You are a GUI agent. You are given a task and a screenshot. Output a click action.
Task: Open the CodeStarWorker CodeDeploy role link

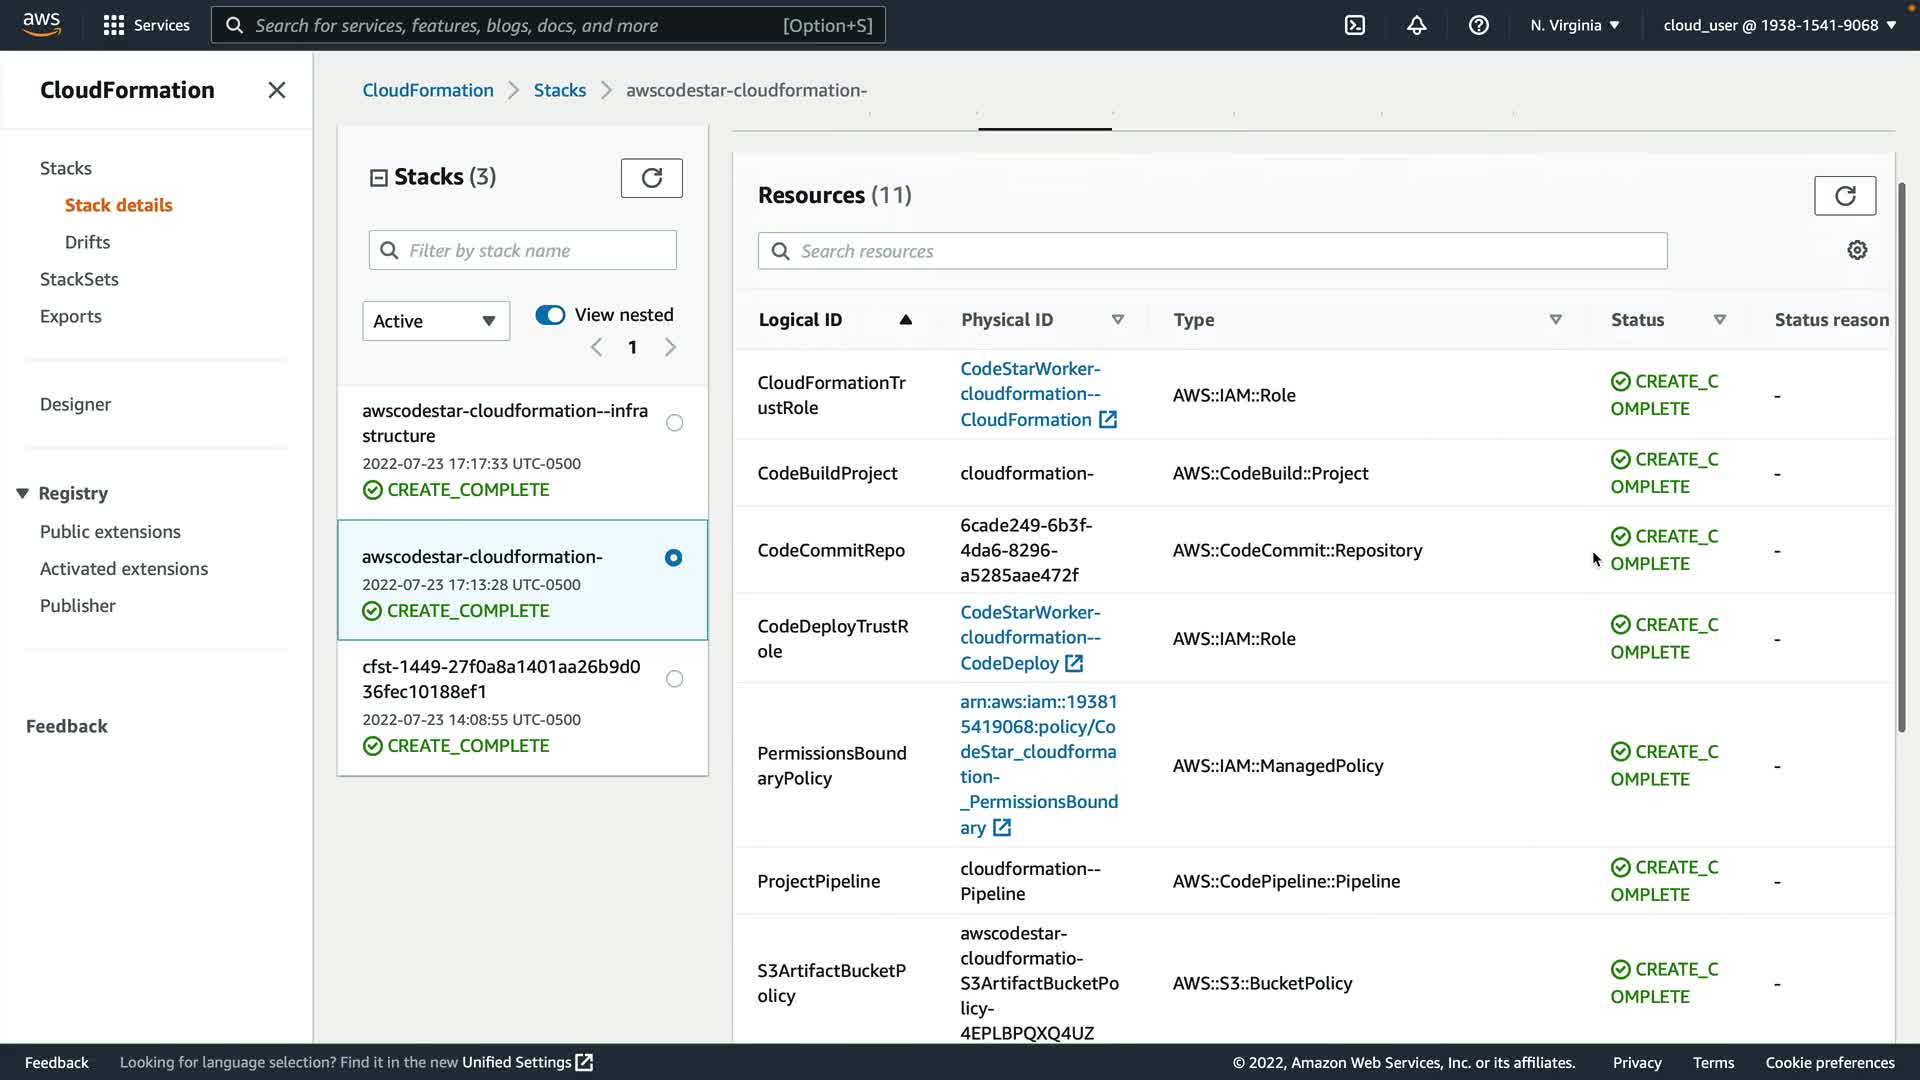[x=1029, y=637]
